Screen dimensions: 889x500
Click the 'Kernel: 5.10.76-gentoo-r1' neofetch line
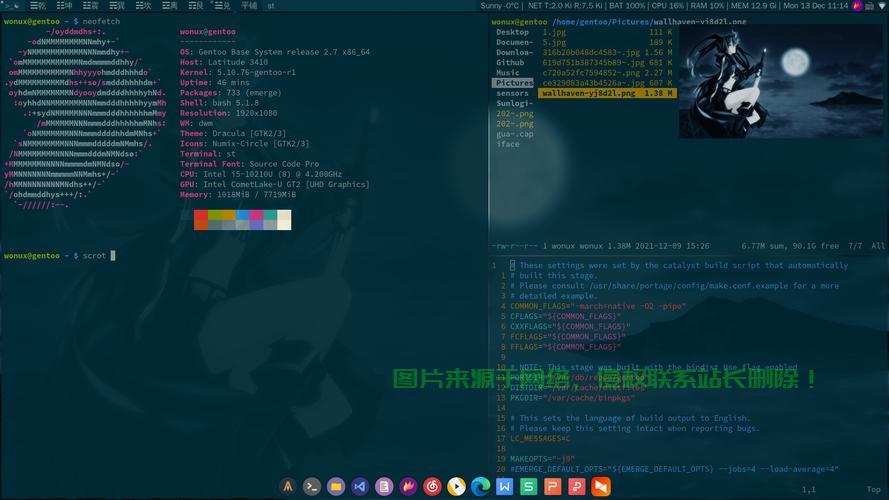(x=238, y=73)
